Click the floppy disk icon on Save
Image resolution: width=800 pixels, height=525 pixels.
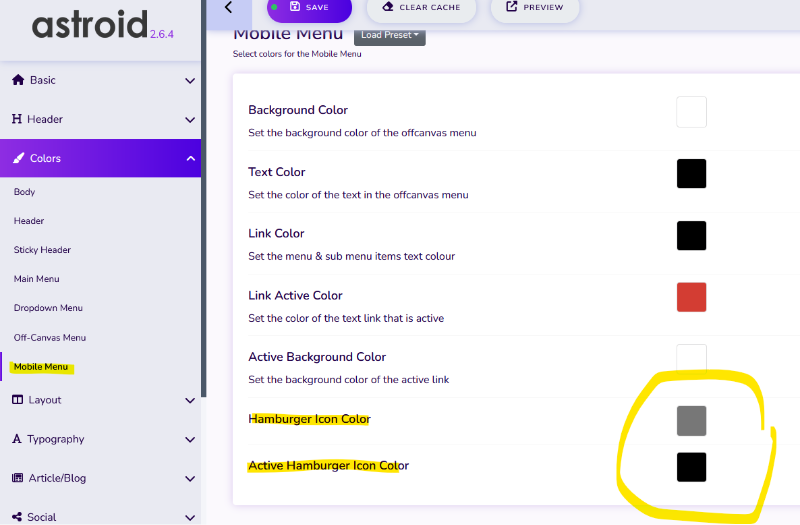[x=295, y=7]
